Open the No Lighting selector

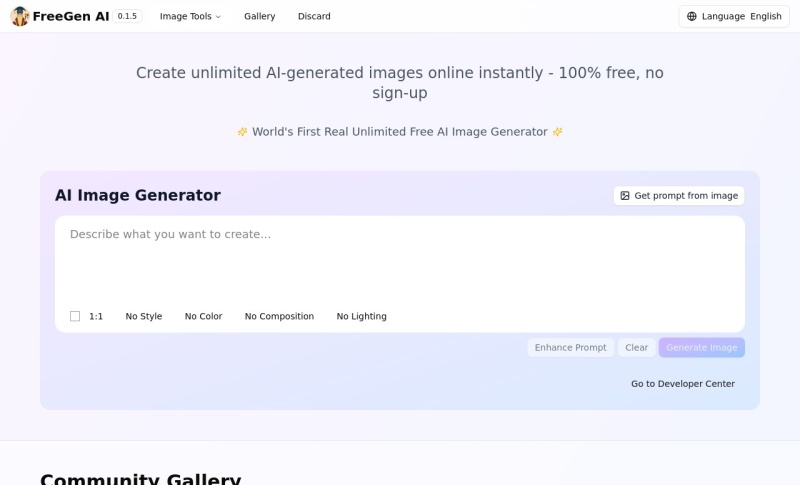tap(362, 316)
